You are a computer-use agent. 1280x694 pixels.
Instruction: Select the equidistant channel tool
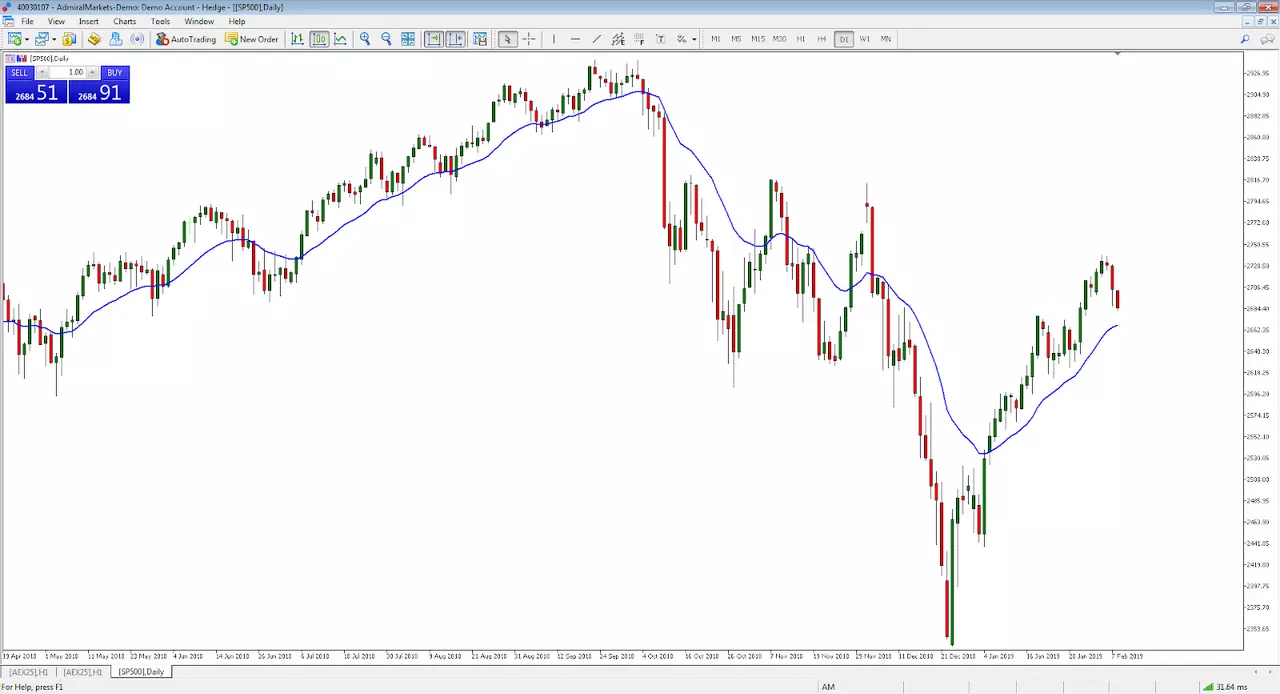(x=618, y=39)
